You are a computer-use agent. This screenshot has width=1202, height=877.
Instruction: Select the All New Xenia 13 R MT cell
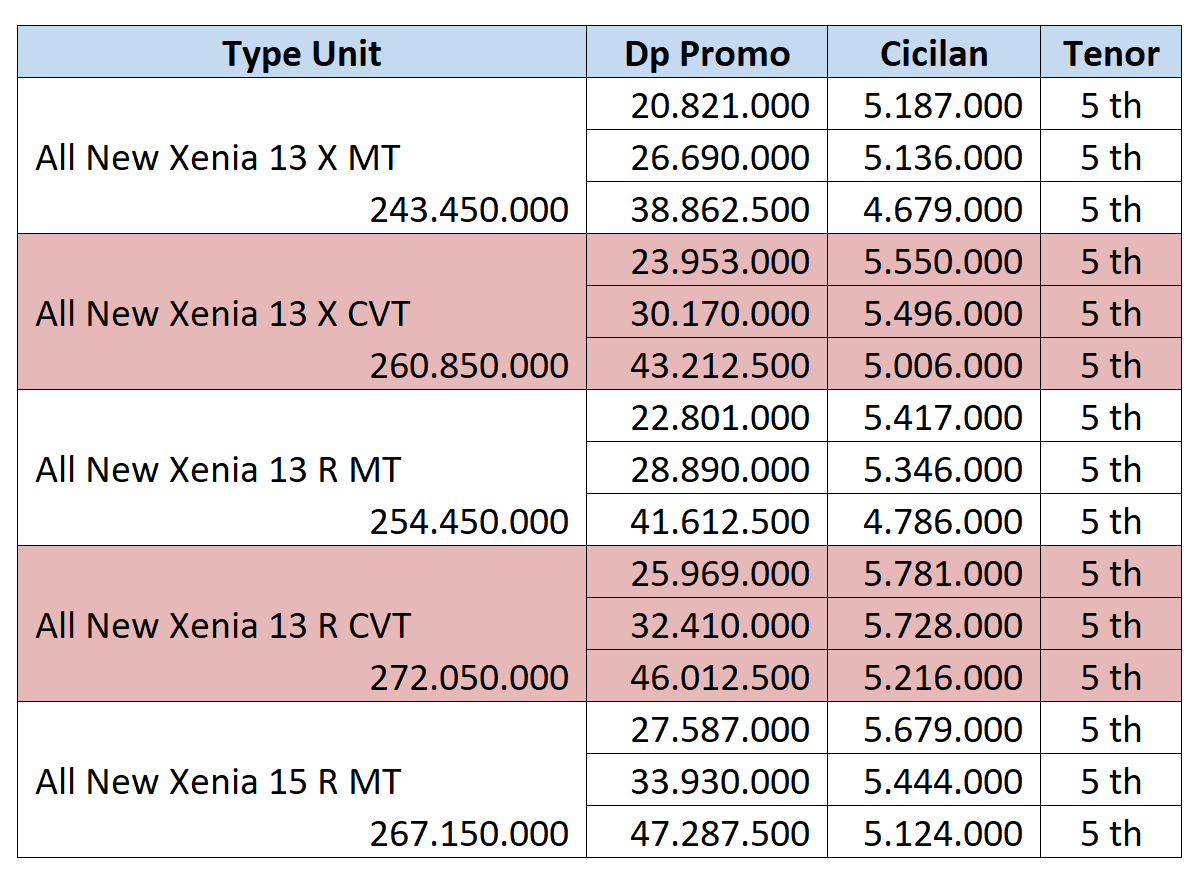pos(218,470)
